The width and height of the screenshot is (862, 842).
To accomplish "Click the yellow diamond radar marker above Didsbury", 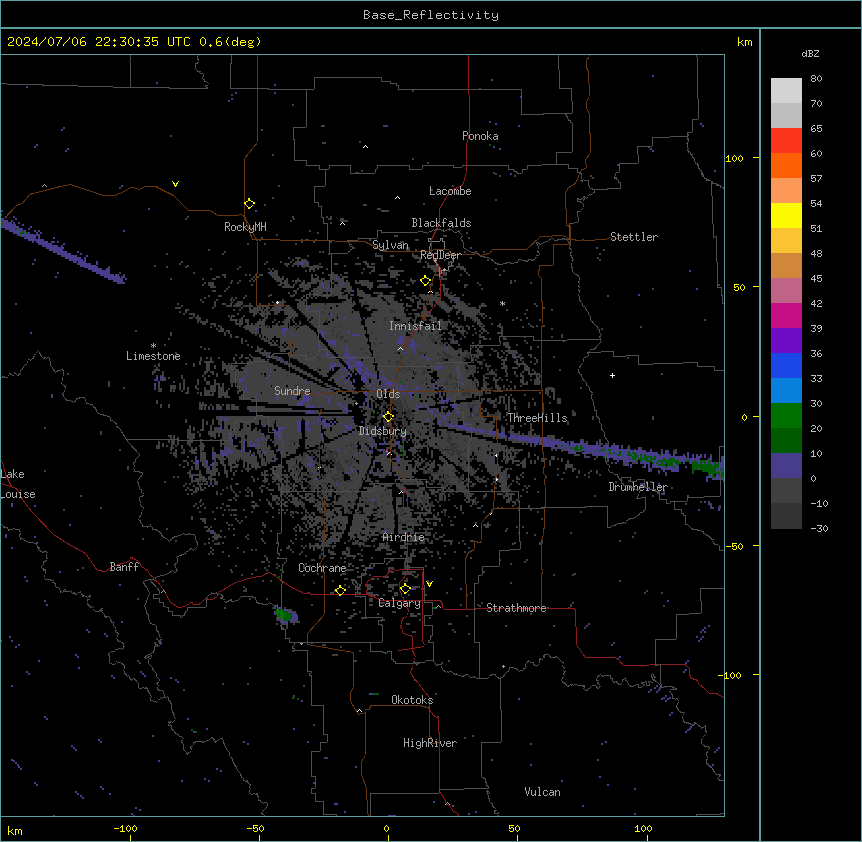I will click(x=389, y=417).
